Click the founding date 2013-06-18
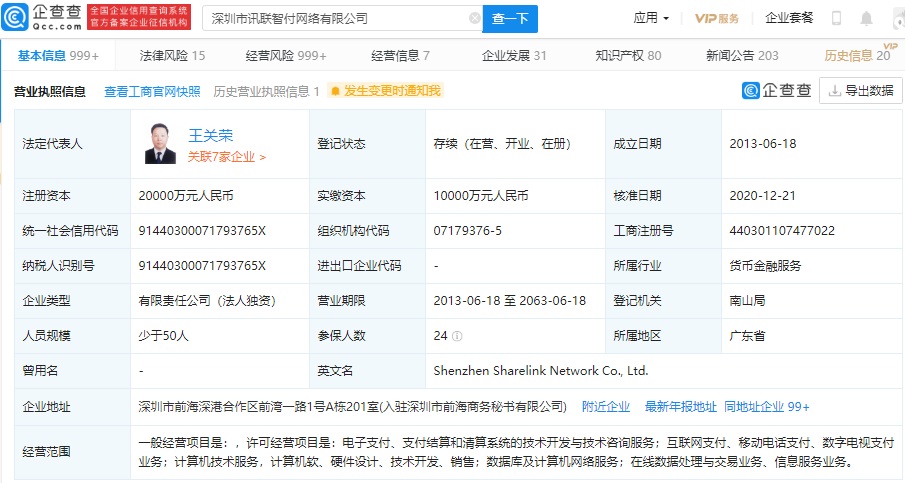Image resolution: width=905 pixels, height=483 pixels. [x=762, y=144]
